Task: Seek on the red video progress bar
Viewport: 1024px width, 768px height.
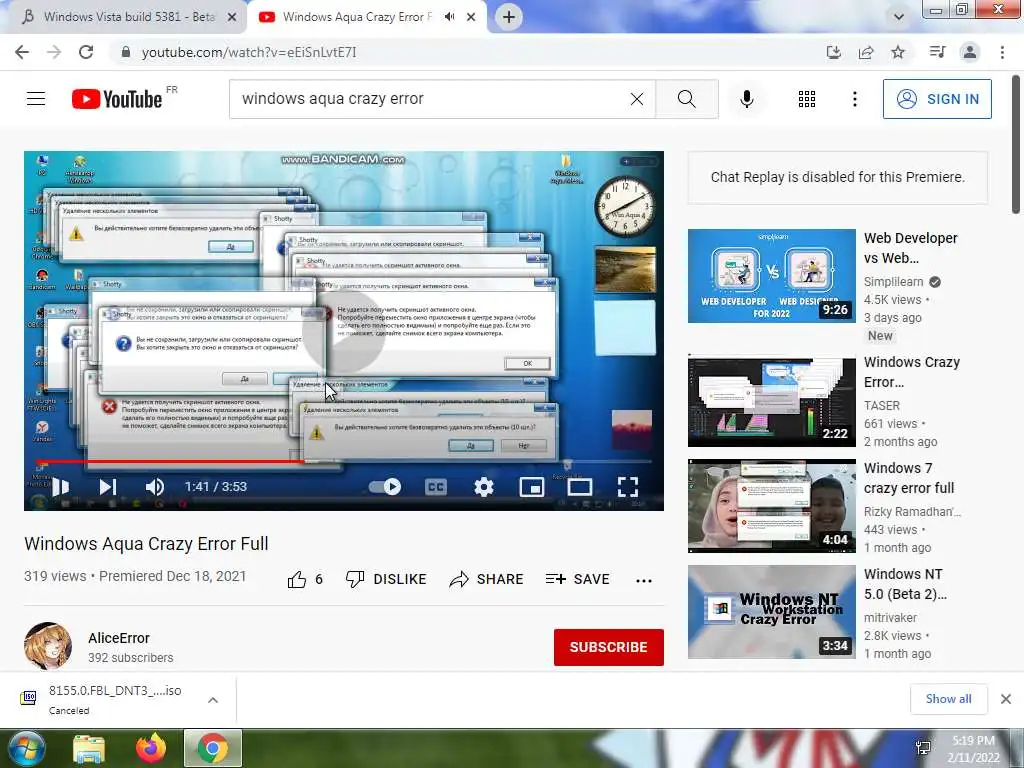Action: coord(344,462)
